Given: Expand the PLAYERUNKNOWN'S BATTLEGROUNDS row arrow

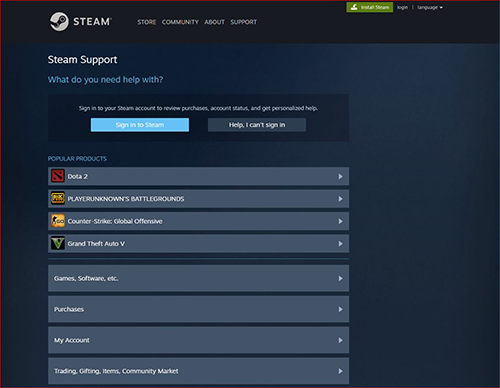Looking at the screenshot, I should click(340, 199).
